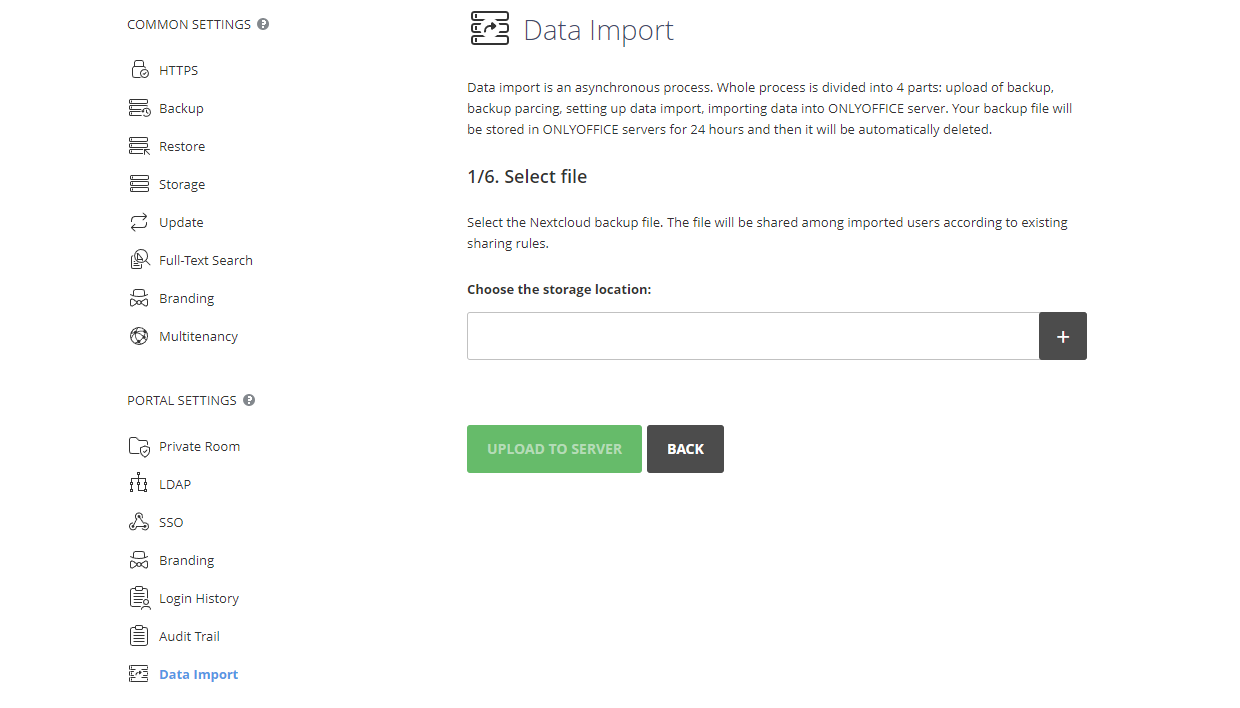Click the Data Import sidebar icon
Viewport: 1240px width, 708px height.
(139, 674)
